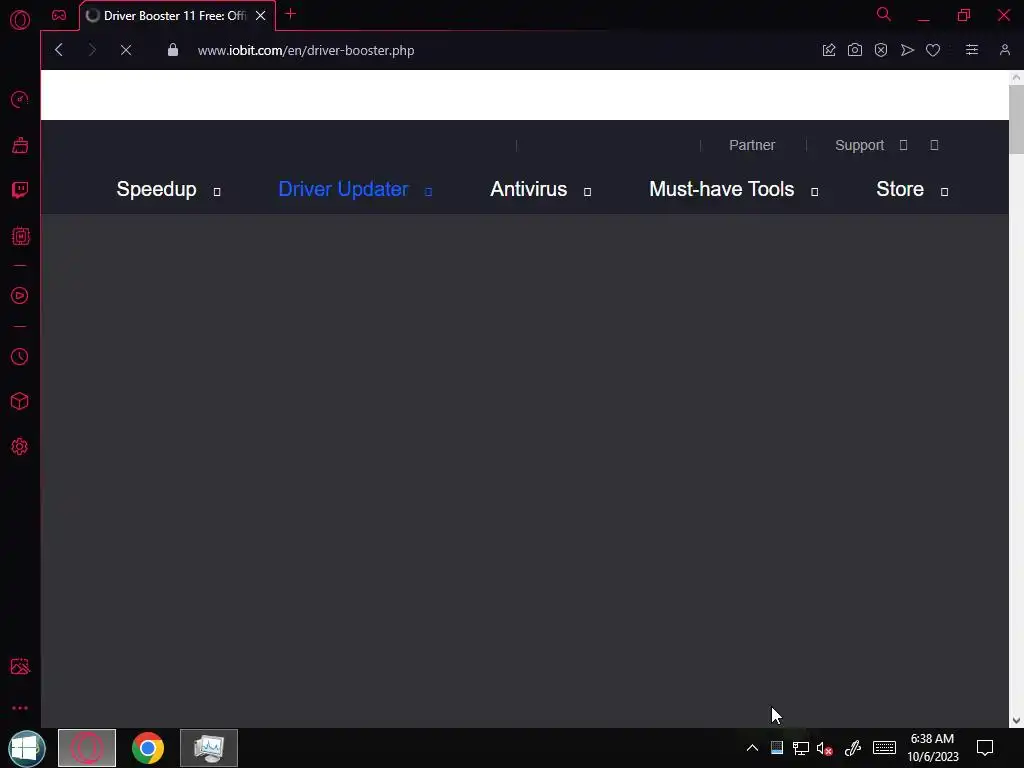Expand the Speedup dropdown arrow
This screenshot has width=1024, height=768.
click(x=217, y=191)
